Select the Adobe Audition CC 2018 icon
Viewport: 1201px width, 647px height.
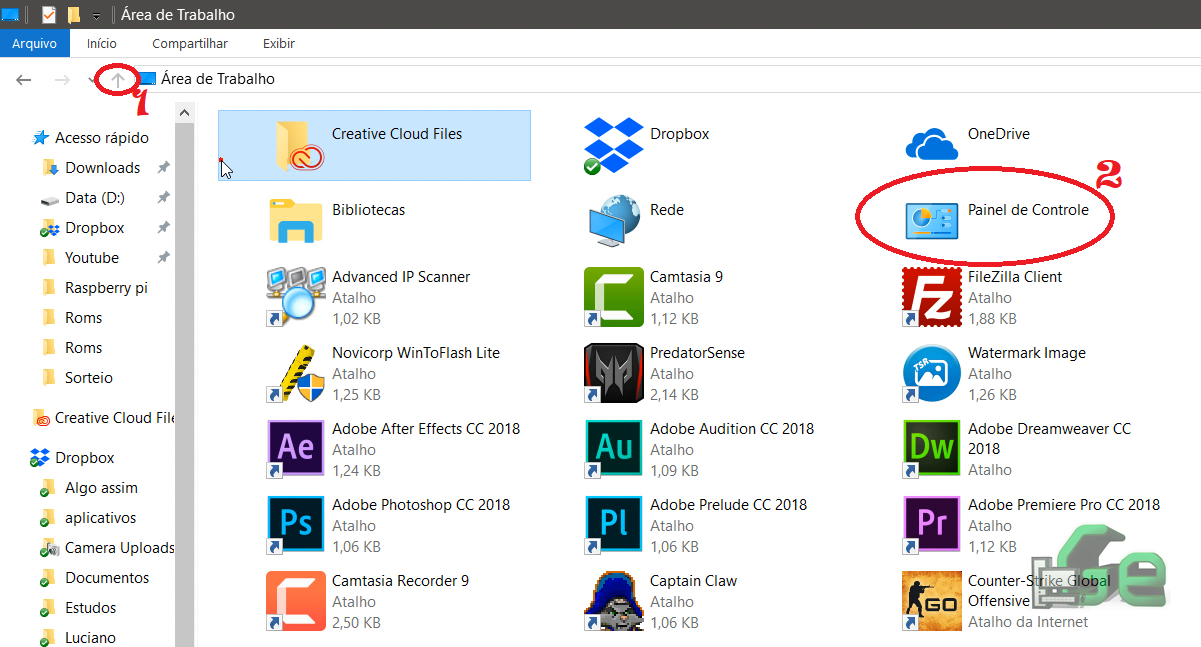point(613,449)
